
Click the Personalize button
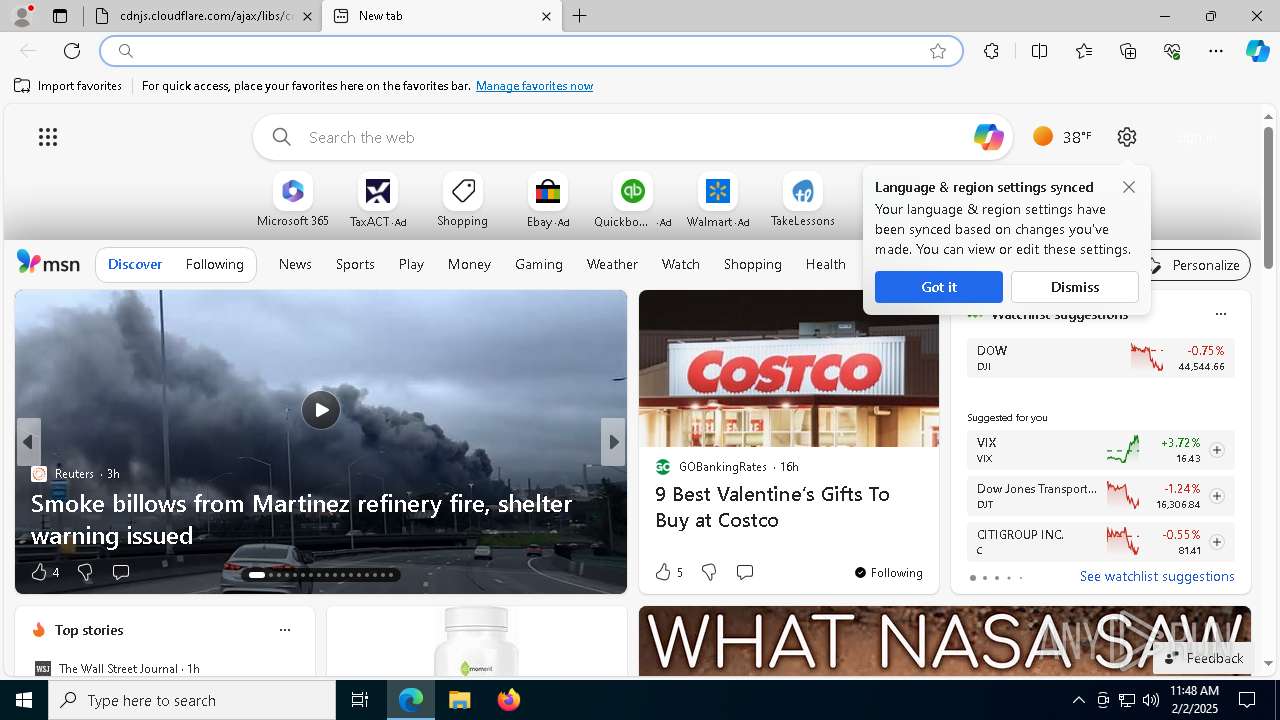click(1196, 265)
